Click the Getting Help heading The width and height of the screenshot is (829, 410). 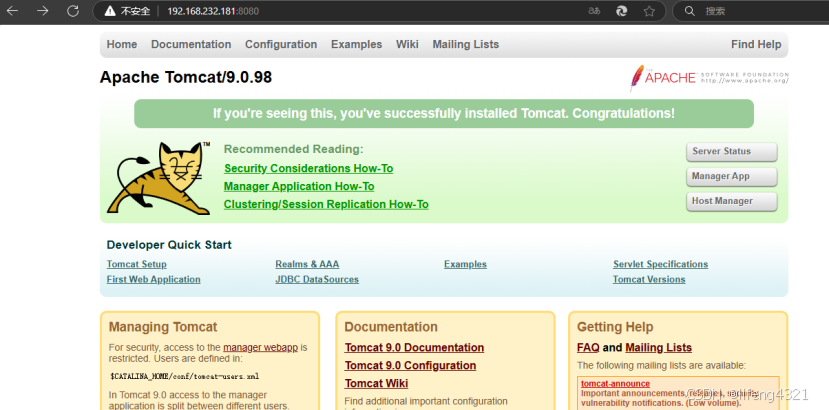coord(615,327)
